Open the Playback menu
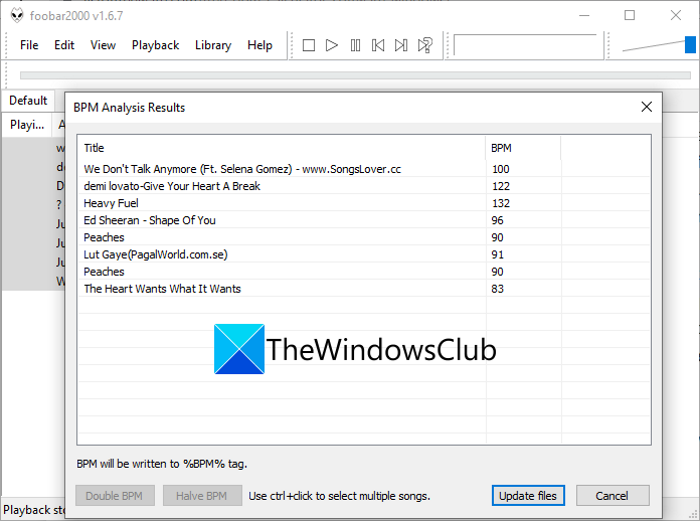700x521 pixels. (155, 45)
